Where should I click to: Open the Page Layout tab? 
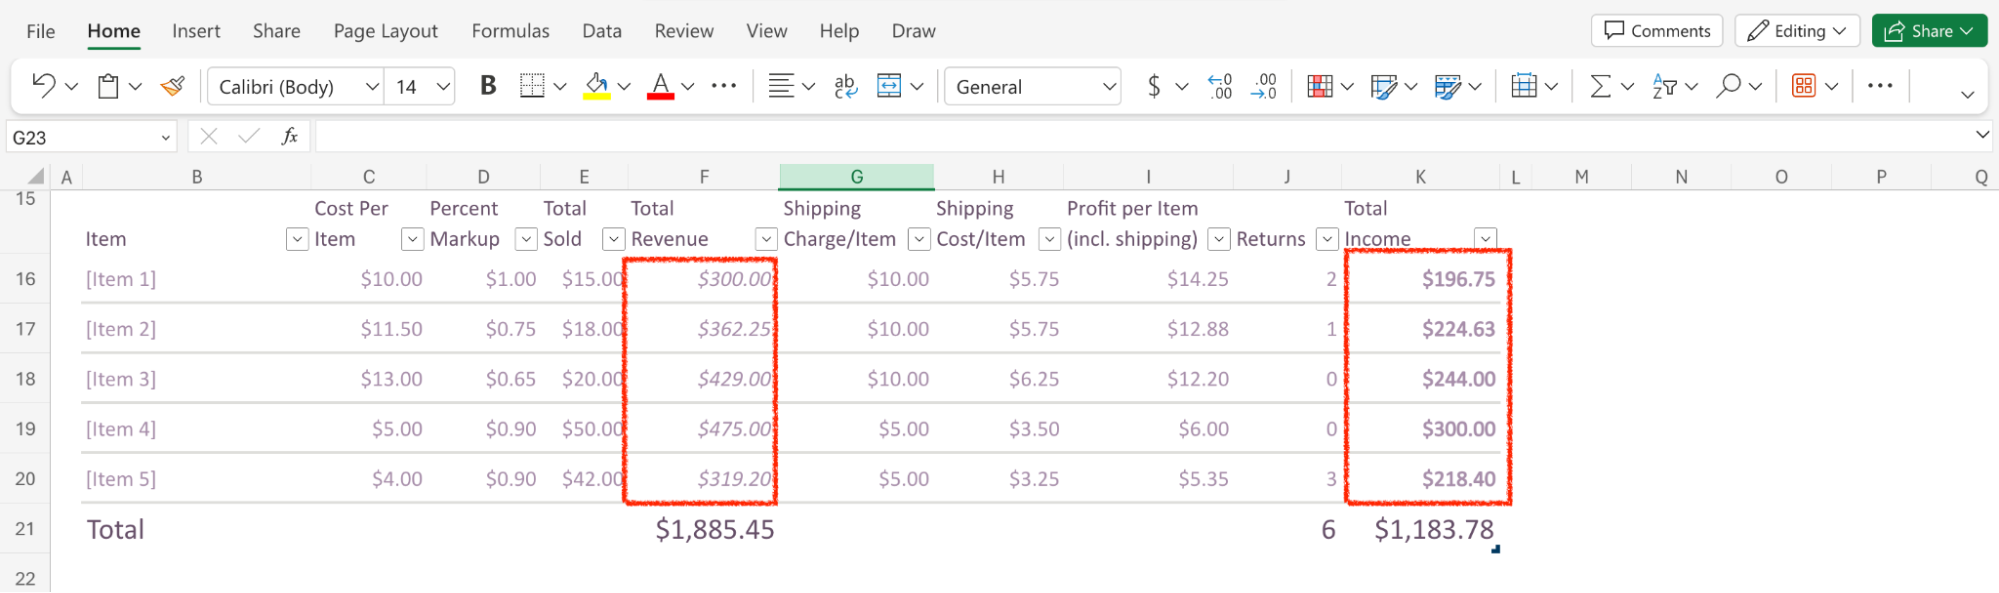[x=385, y=31]
